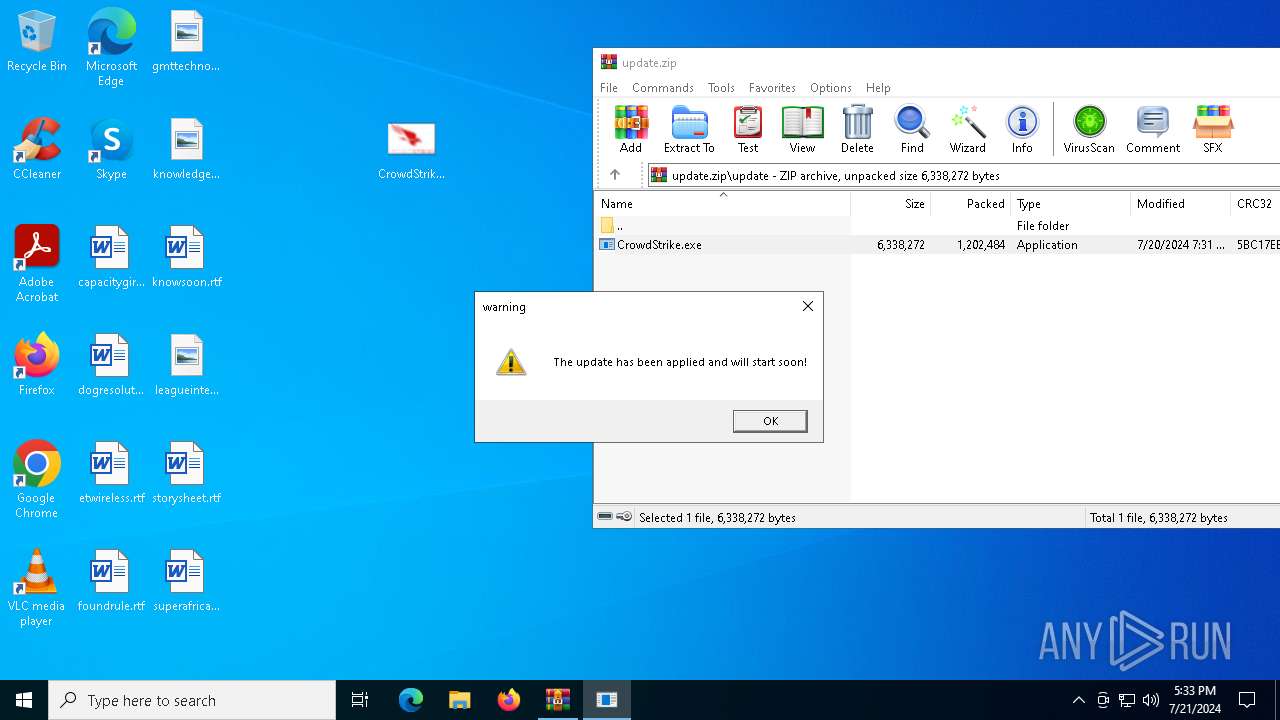Click the volume speaker tray icon
The width and height of the screenshot is (1280, 720).
click(x=1151, y=700)
